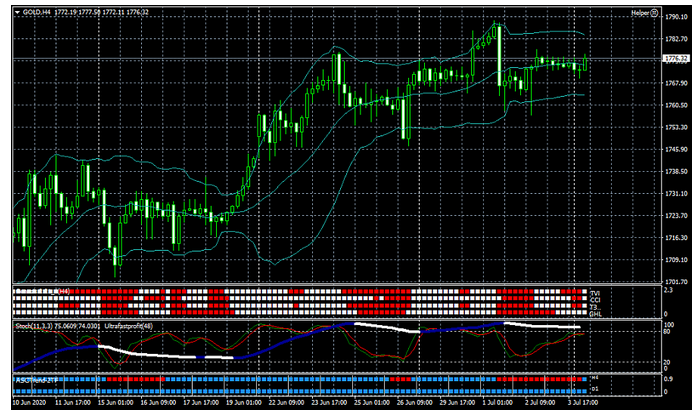
Task: Select the Ultrafastprofit(48) indicator label
Action: pyautogui.click(x=130, y=325)
